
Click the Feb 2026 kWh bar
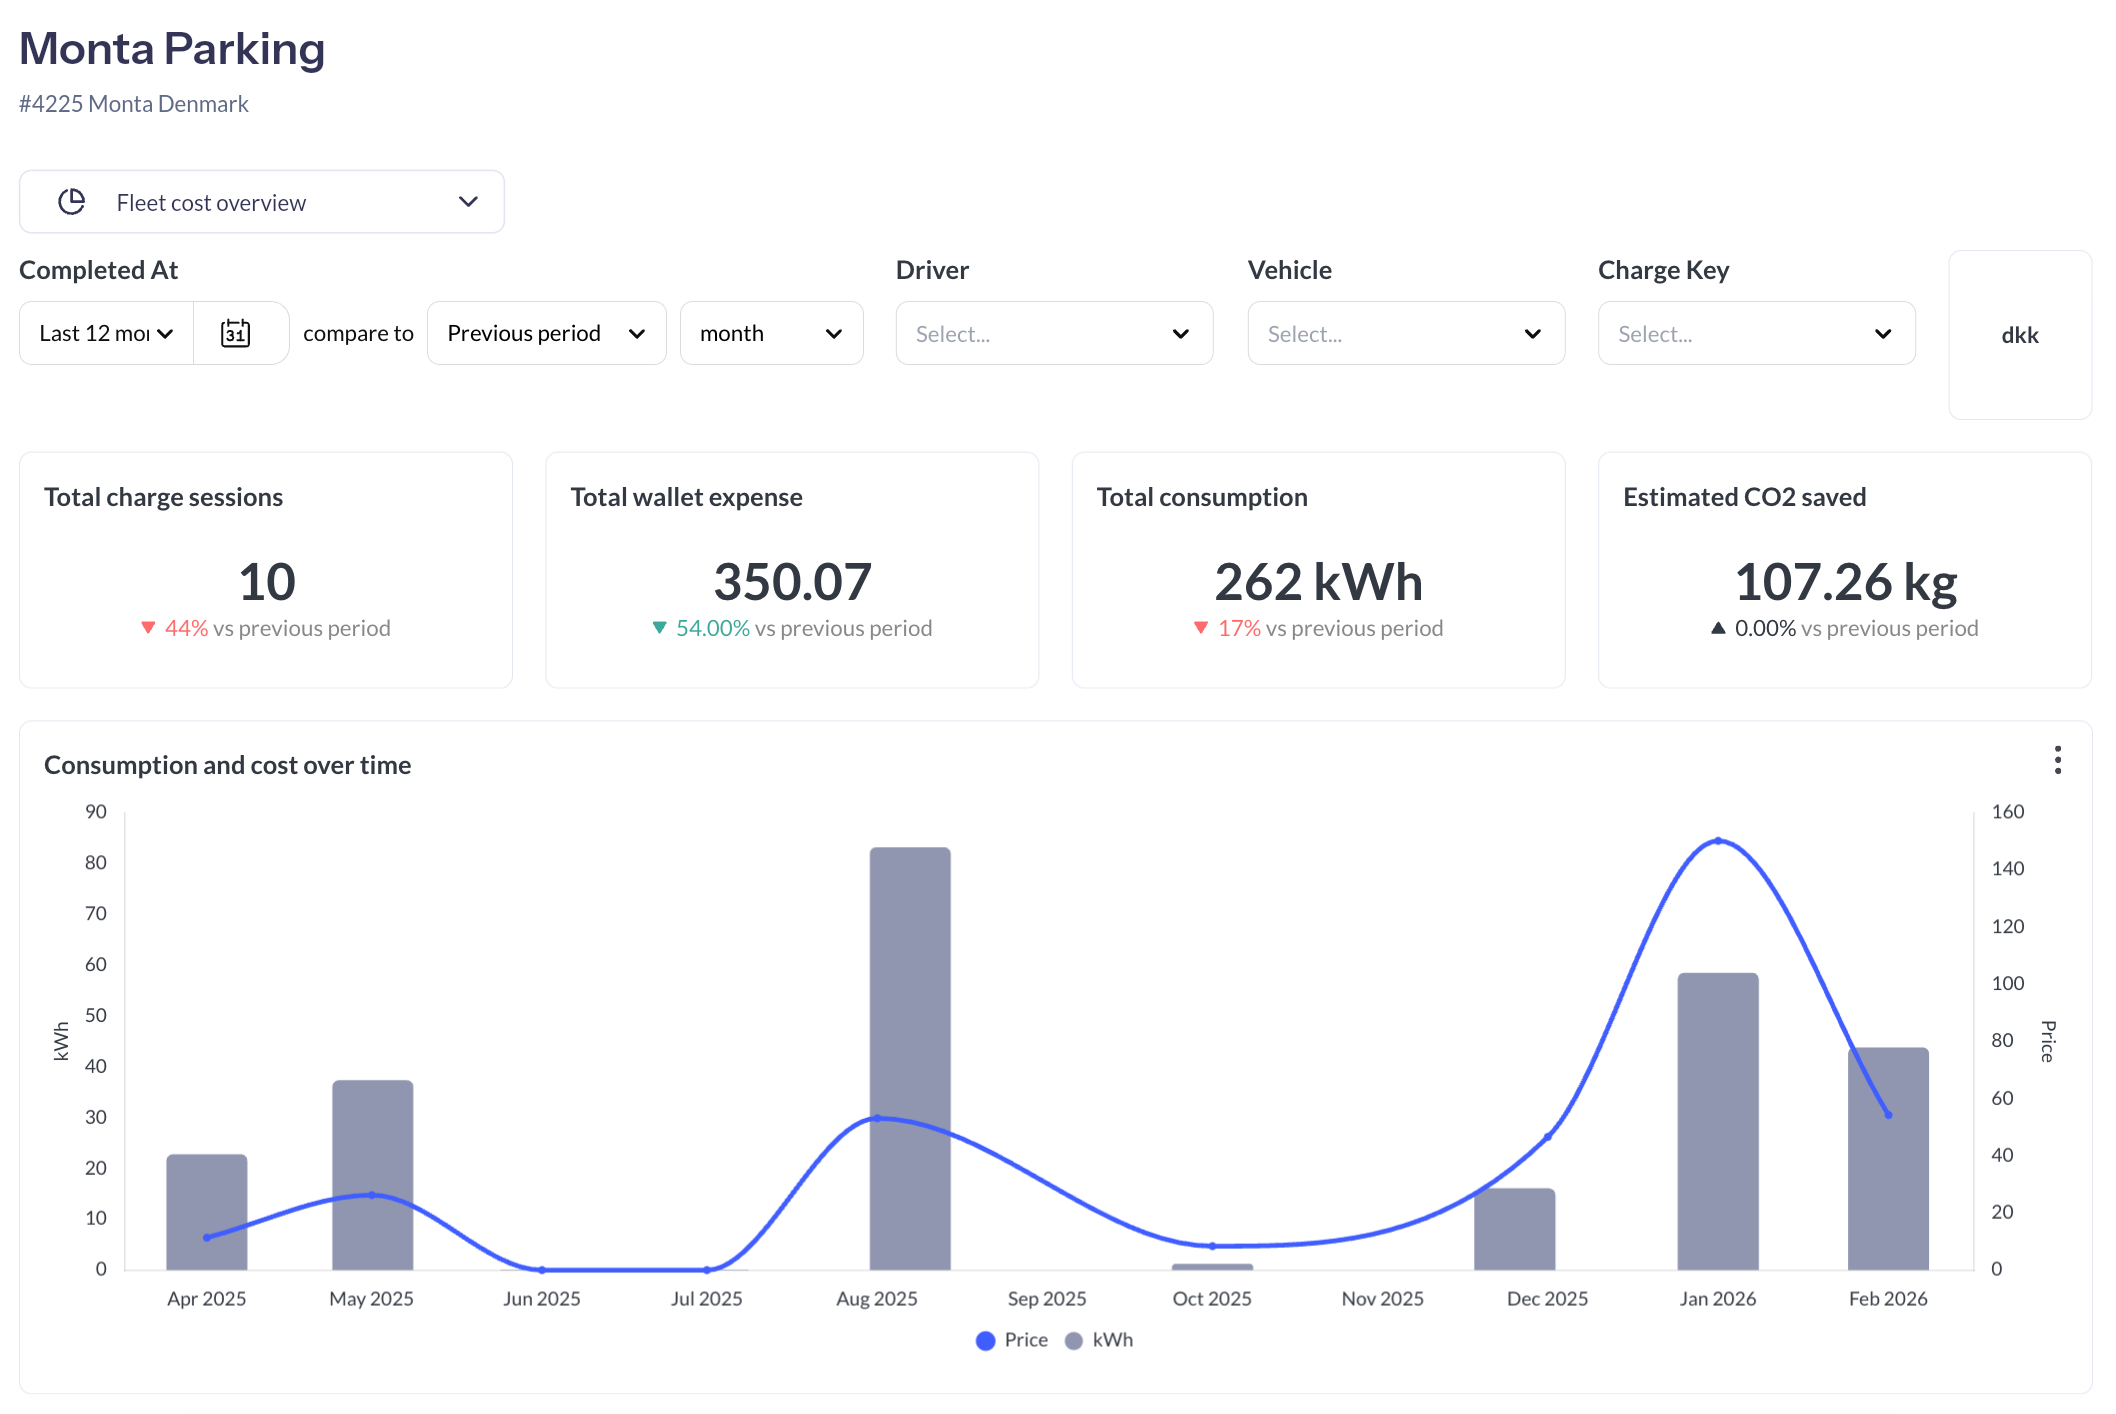(1888, 1159)
